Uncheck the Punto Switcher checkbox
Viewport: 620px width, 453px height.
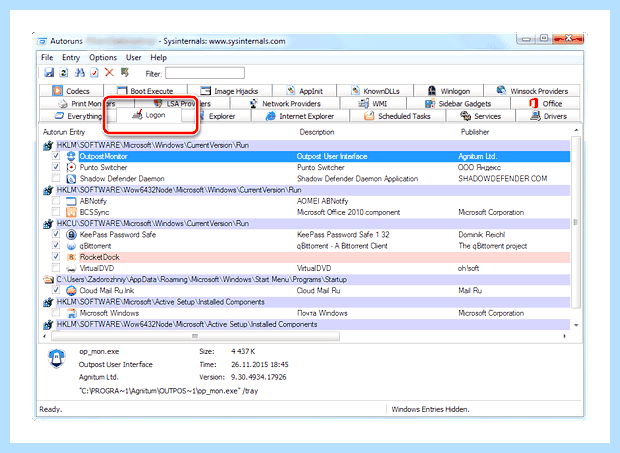(56, 167)
